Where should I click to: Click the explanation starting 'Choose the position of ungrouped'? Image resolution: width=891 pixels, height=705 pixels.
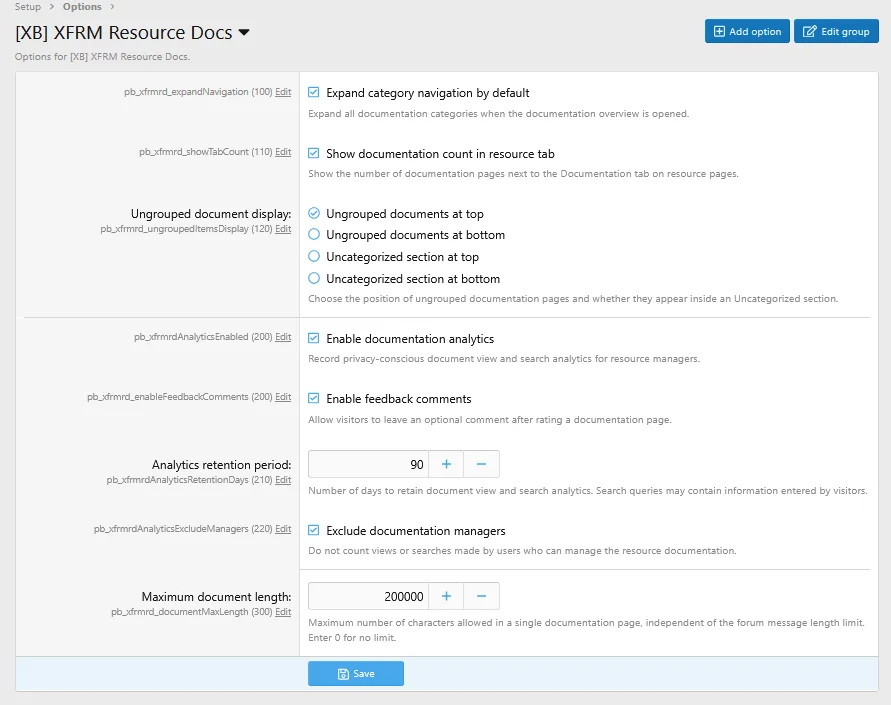(x=573, y=299)
